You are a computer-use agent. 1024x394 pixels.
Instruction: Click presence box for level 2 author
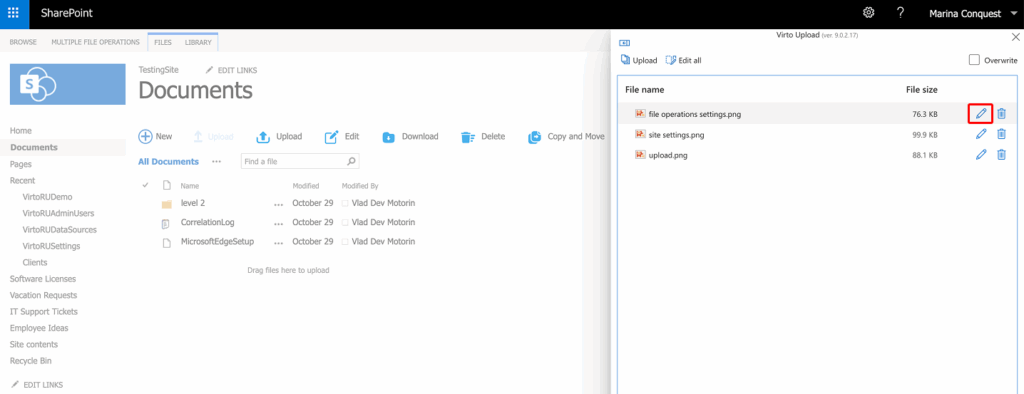click(345, 204)
